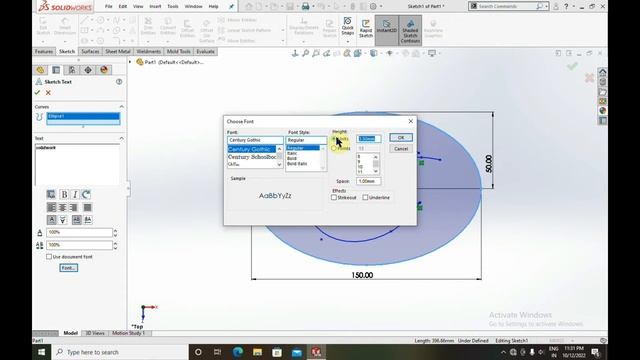Align sketch text left

[x=51, y=207]
